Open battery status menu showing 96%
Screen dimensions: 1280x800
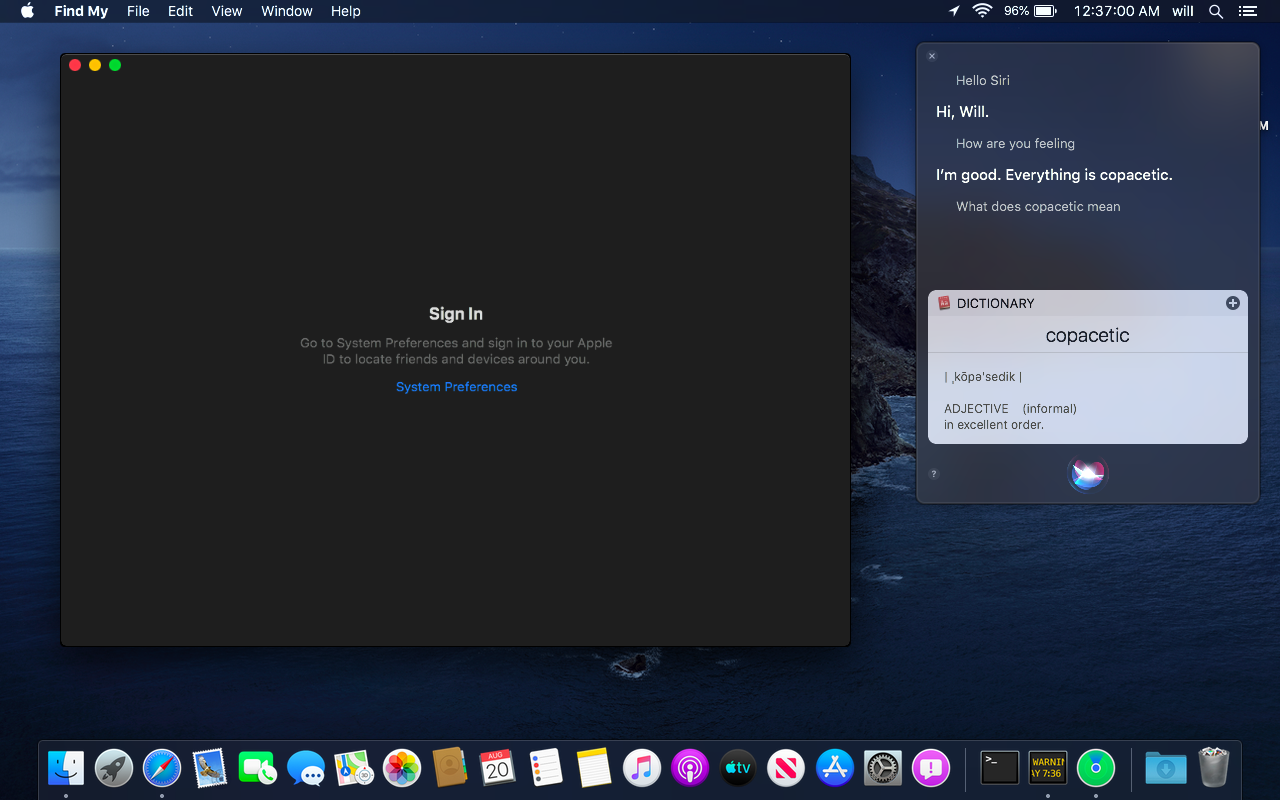click(x=1031, y=11)
